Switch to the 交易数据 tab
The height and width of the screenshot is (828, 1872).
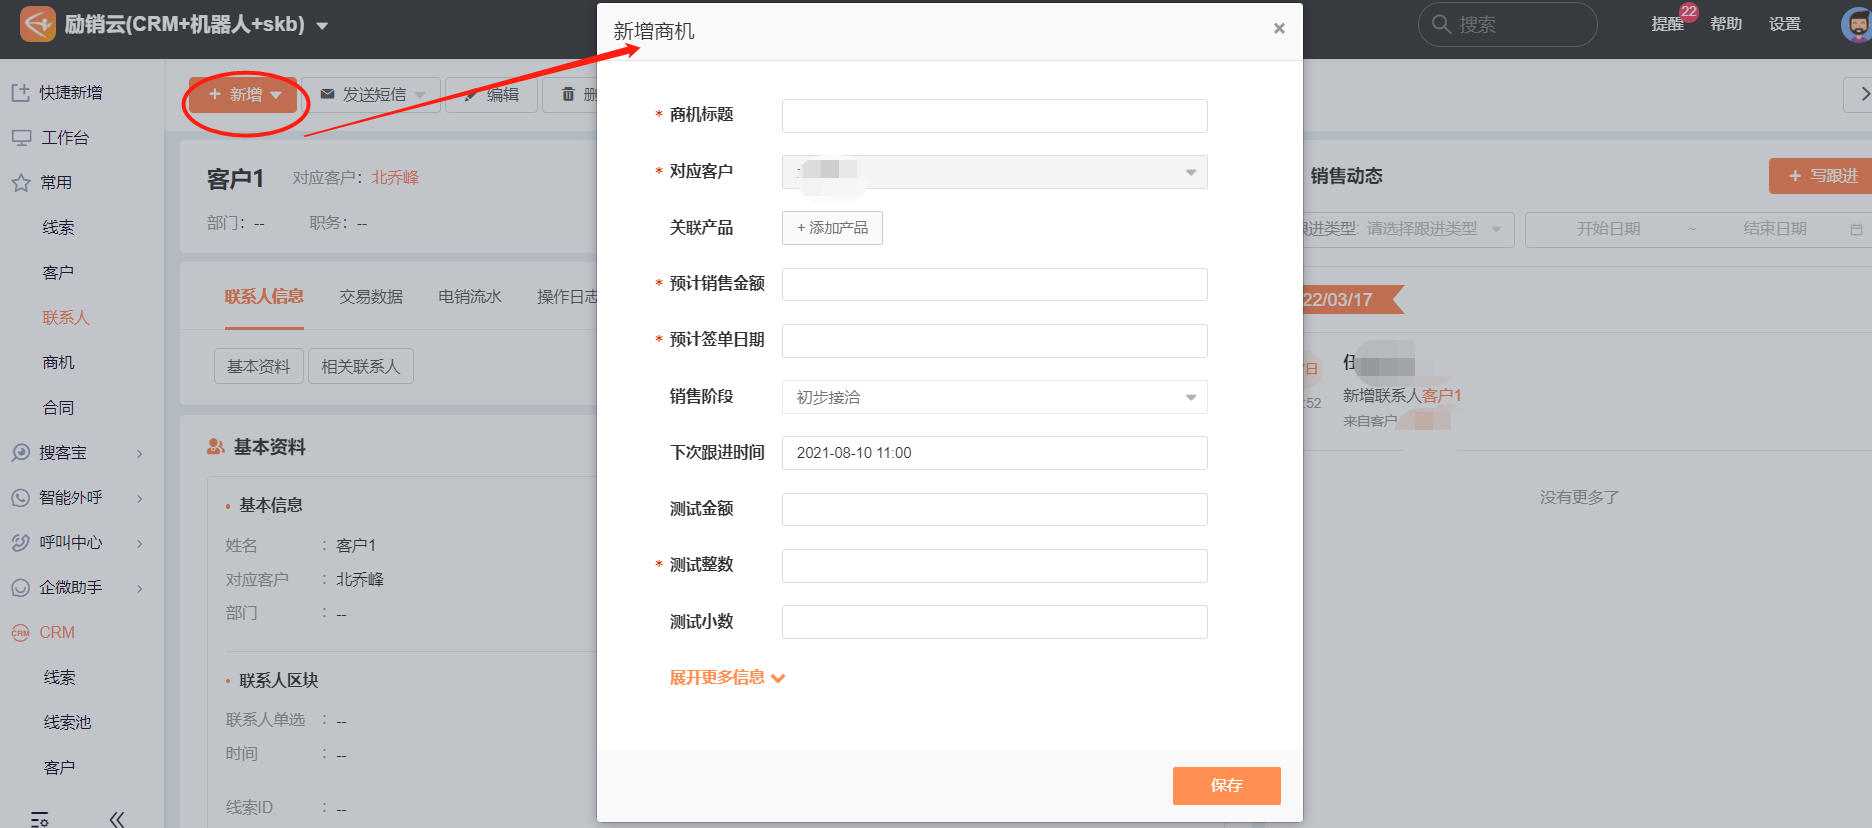[x=371, y=297]
